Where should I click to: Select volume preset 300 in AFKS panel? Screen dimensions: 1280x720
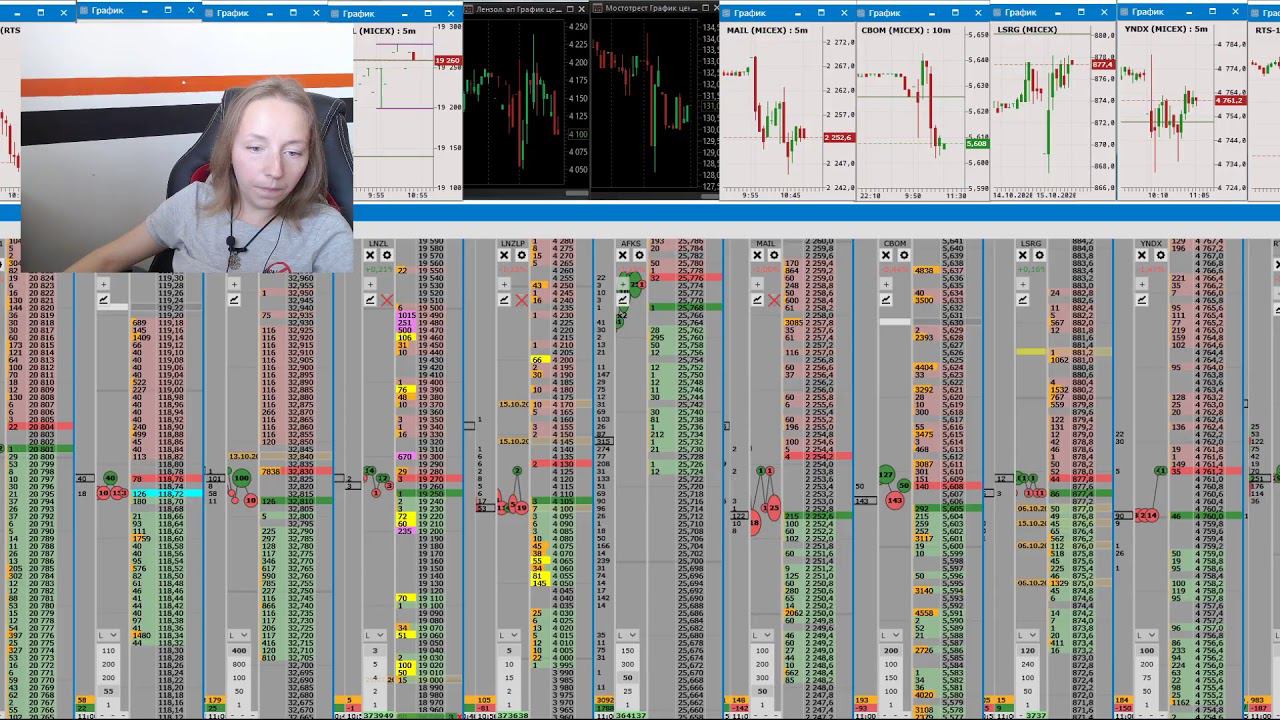[628, 664]
